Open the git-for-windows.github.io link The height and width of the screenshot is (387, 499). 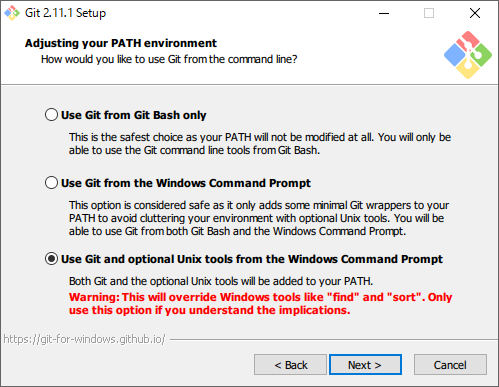(84, 339)
